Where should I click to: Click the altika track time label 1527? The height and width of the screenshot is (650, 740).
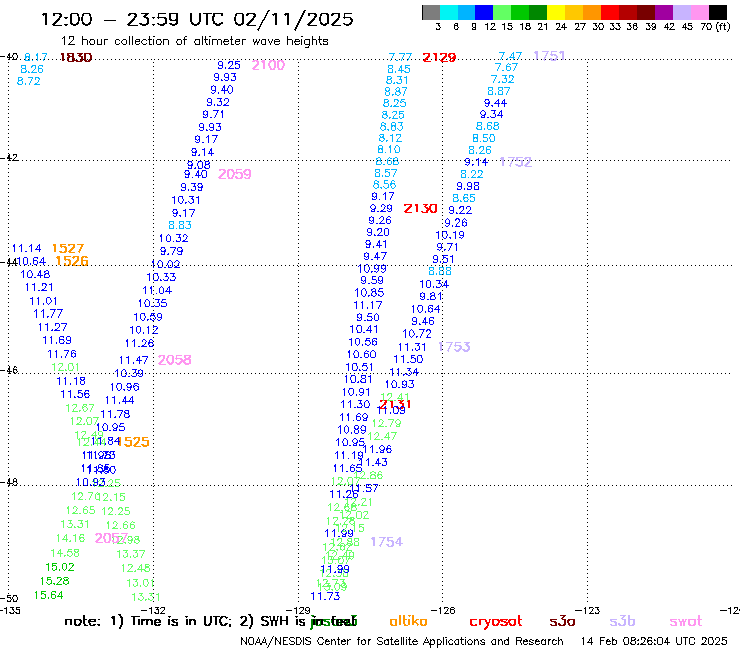tap(68, 248)
